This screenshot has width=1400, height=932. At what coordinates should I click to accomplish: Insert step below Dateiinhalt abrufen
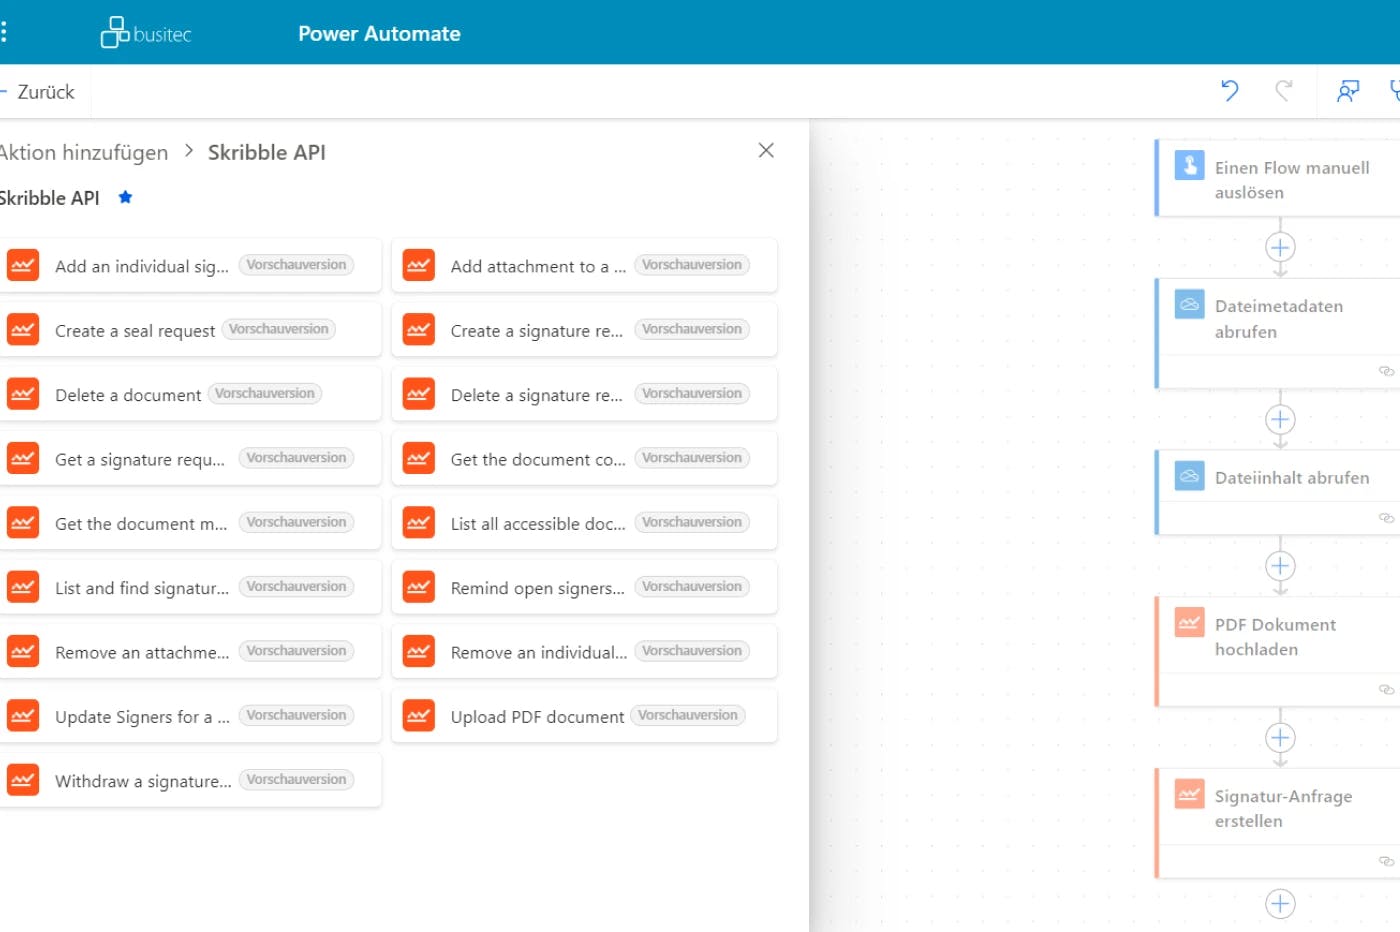pos(1280,566)
